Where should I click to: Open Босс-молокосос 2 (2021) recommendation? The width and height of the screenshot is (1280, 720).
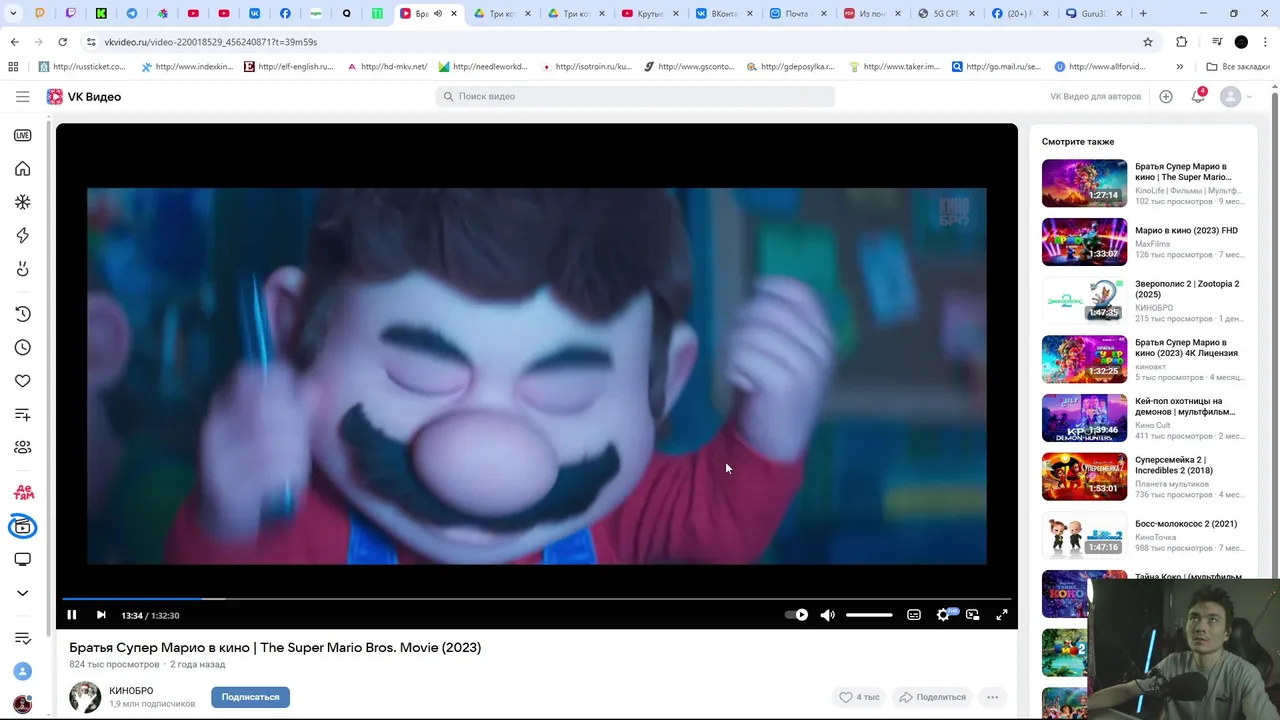pyautogui.click(x=1186, y=524)
